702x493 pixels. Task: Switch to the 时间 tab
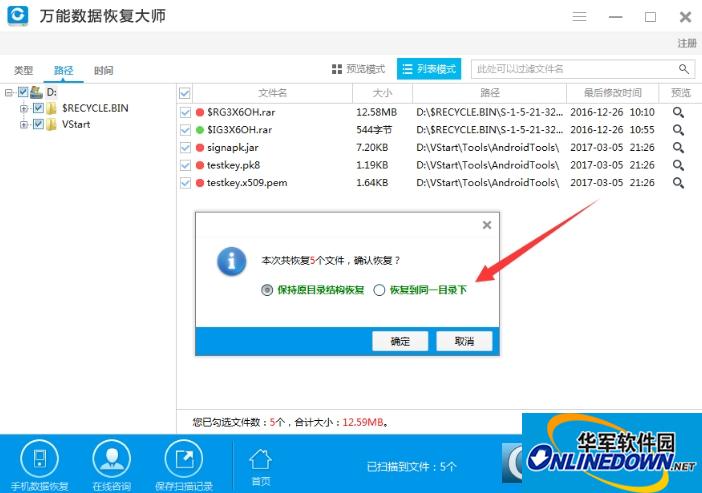[103, 70]
